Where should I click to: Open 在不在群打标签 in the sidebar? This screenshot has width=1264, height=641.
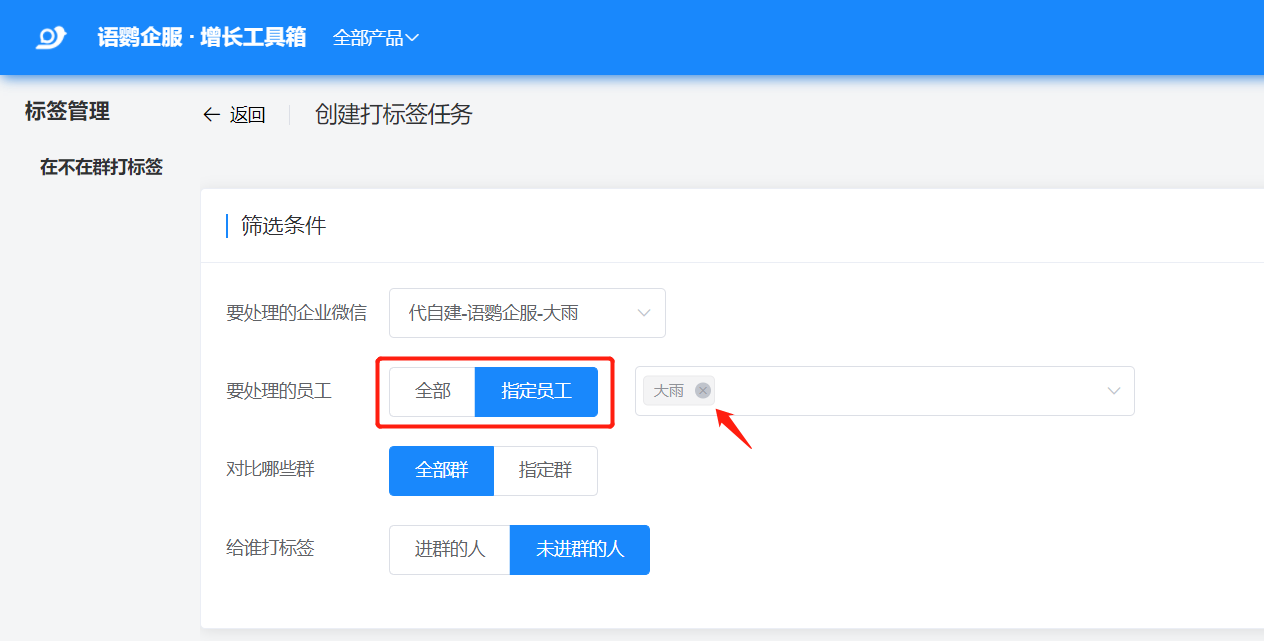(x=101, y=167)
